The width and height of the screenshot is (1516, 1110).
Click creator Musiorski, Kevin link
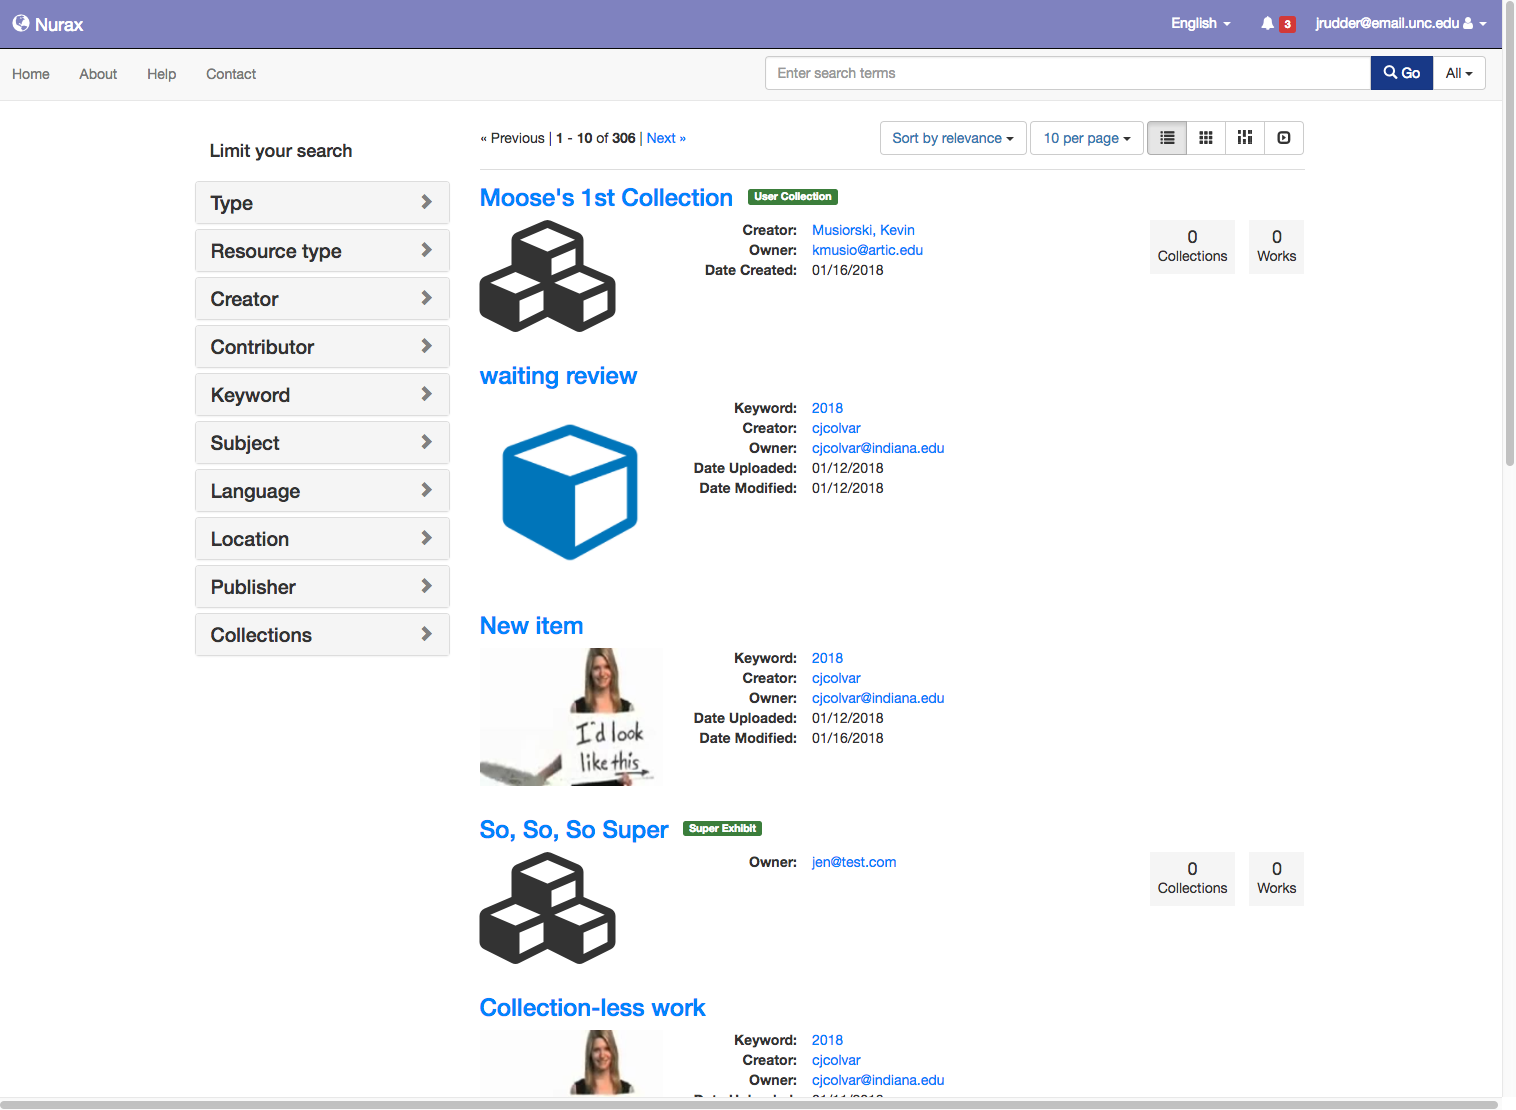(x=863, y=230)
